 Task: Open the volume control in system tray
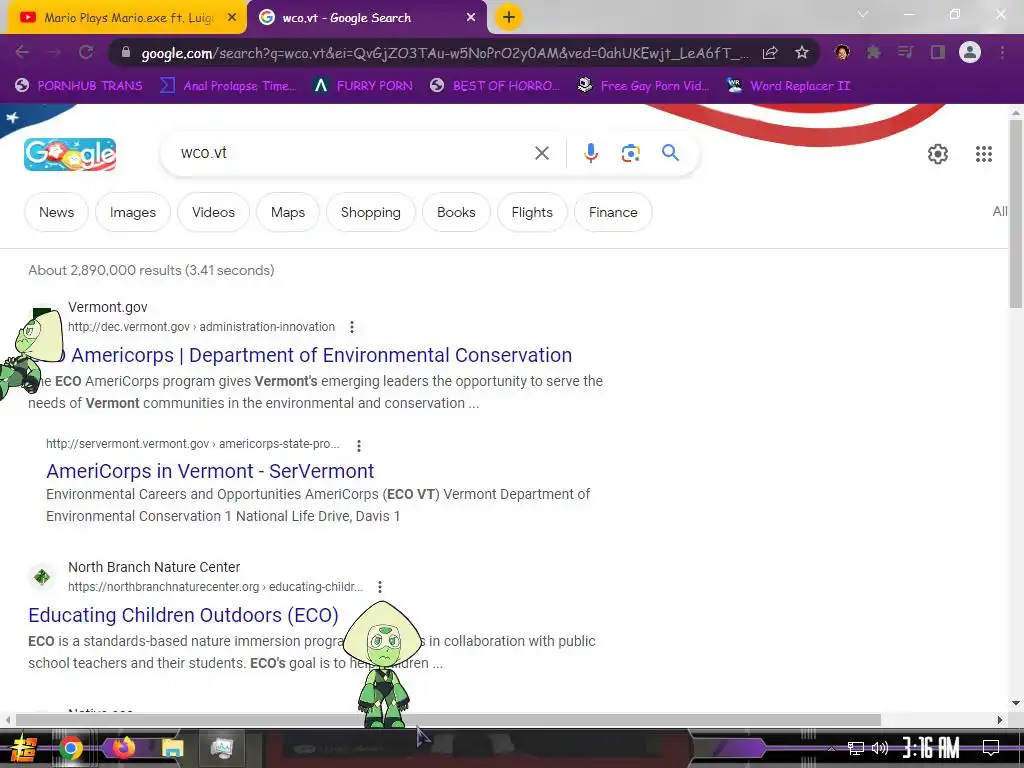[880, 748]
